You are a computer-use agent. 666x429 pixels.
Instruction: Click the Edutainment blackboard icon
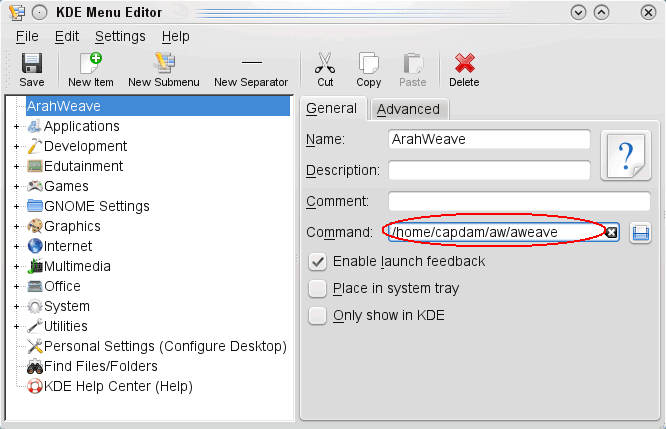34,166
